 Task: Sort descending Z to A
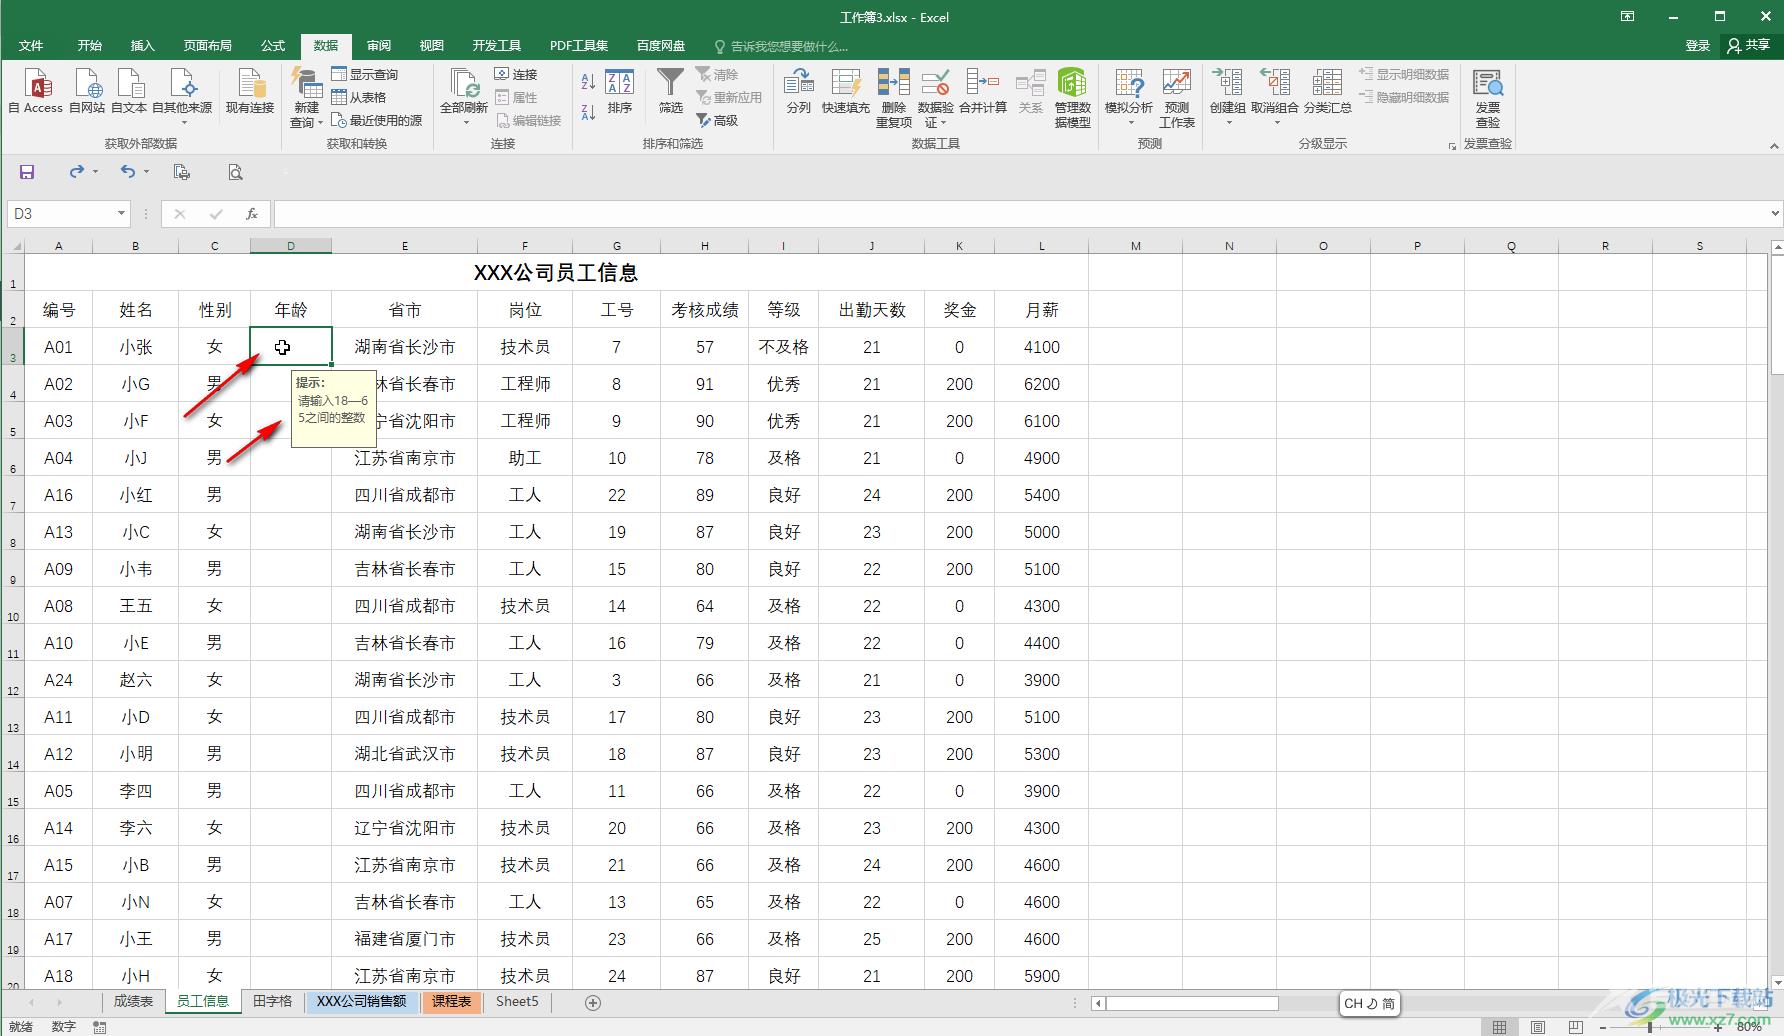pos(588,112)
